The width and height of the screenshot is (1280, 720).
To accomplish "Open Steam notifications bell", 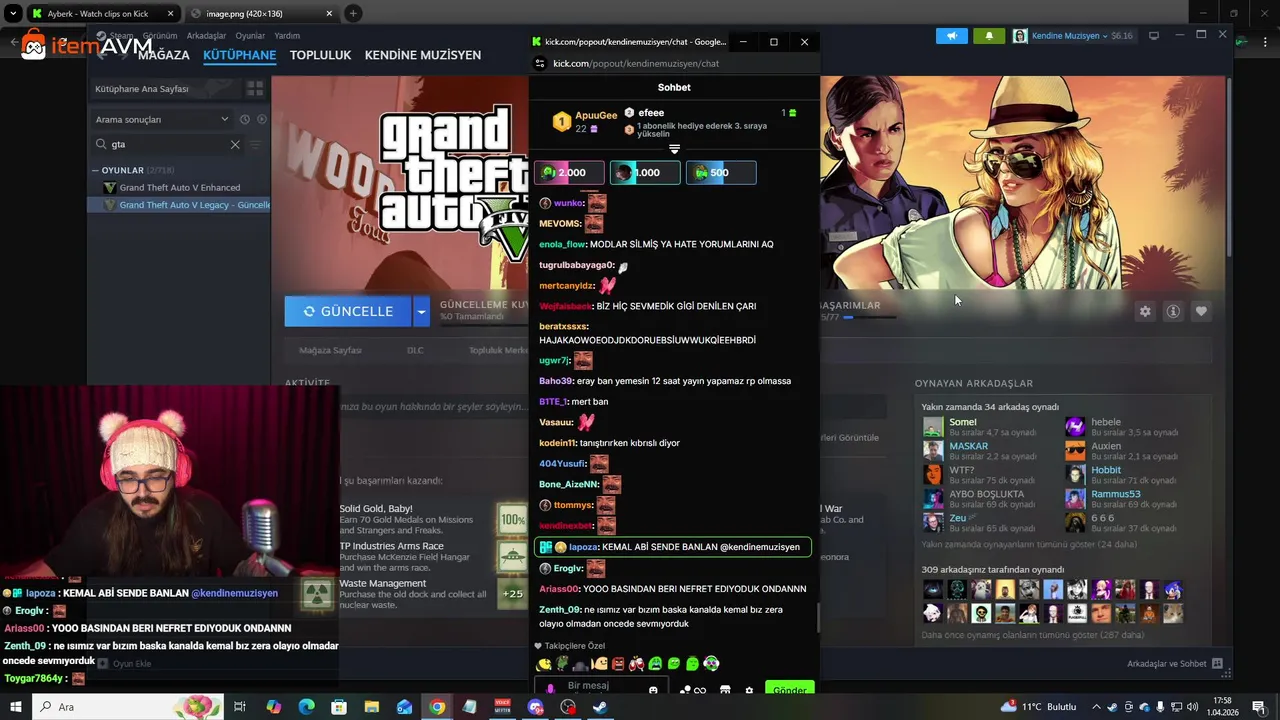I will click(x=989, y=36).
